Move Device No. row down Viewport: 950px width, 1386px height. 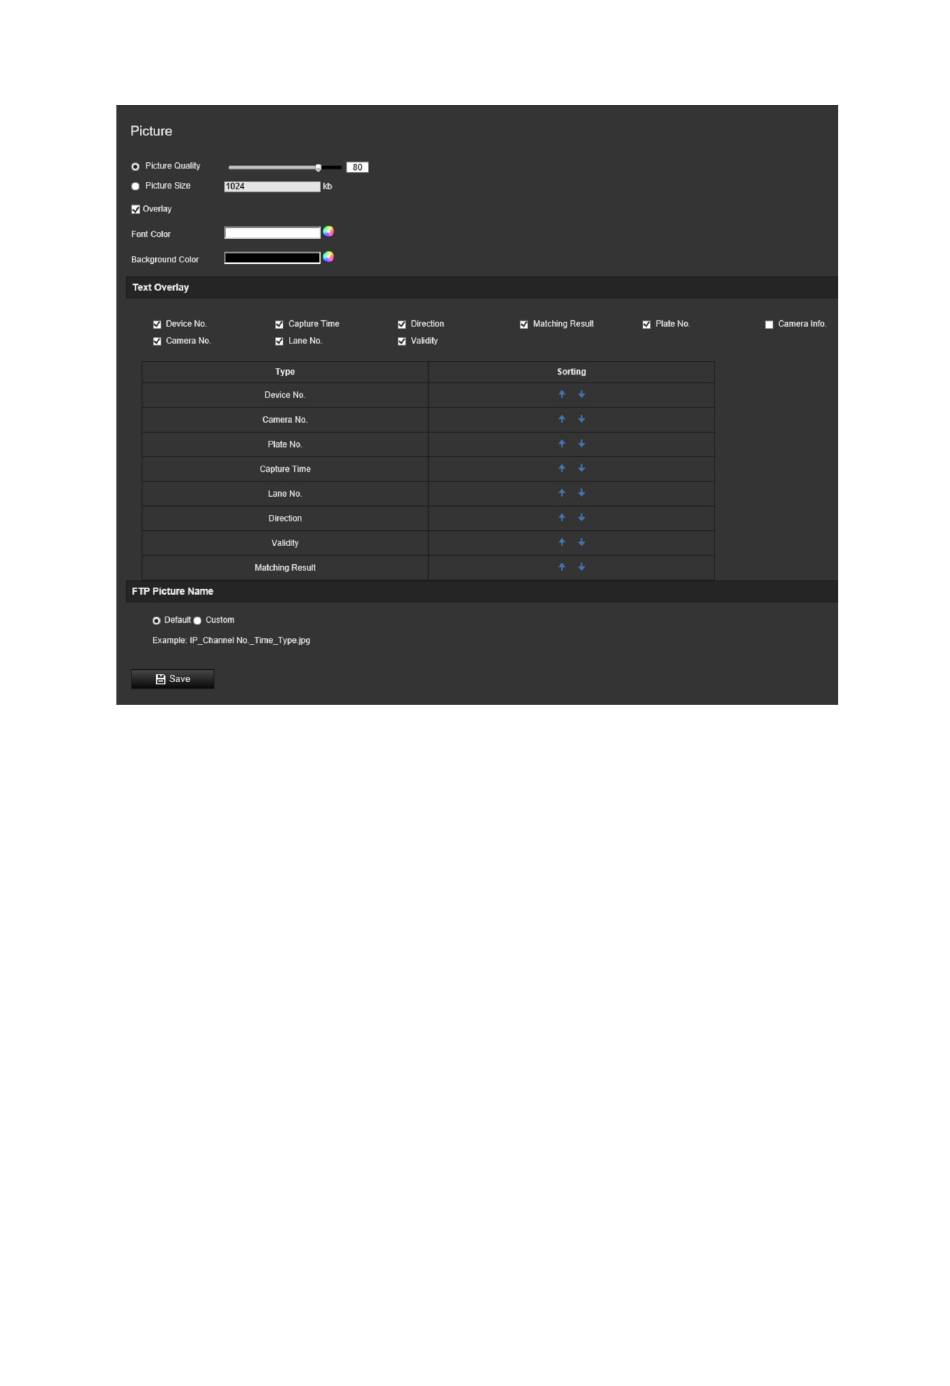point(581,395)
